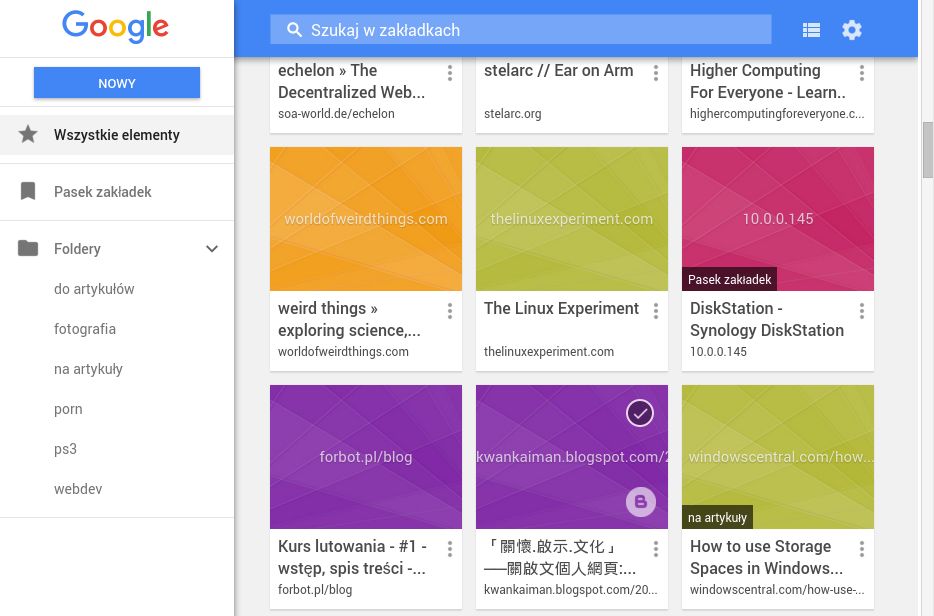Click forbot.pl/blog URL below title
Image resolution: width=934 pixels, height=616 pixels.
tap(315, 590)
